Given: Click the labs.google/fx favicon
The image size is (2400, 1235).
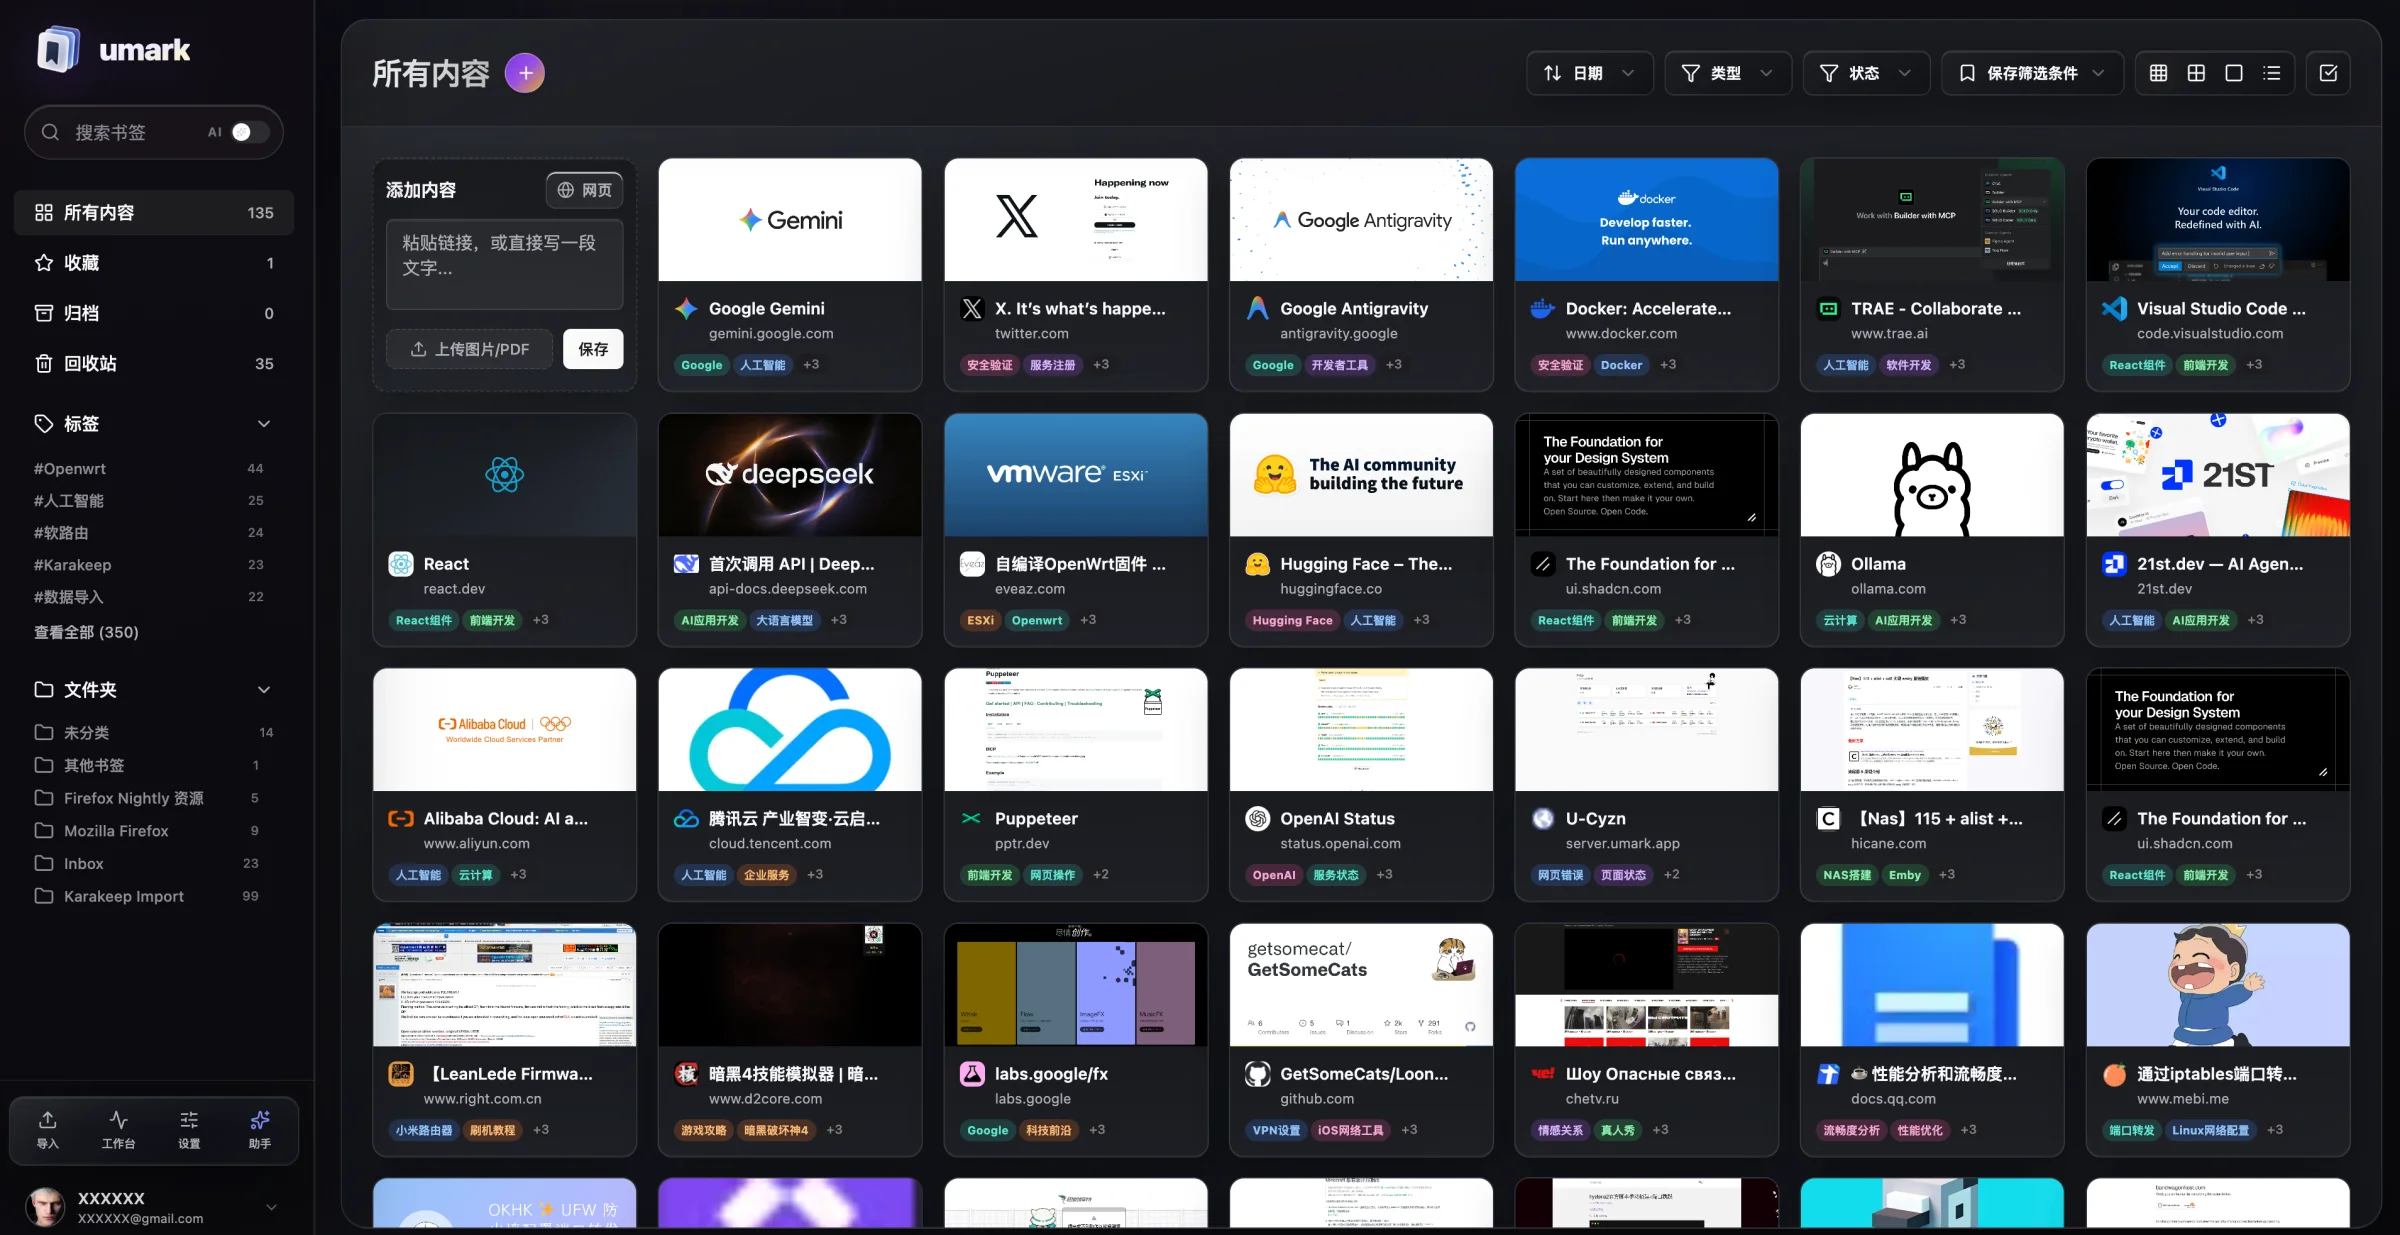Looking at the screenshot, I should pyautogui.click(x=972, y=1074).
